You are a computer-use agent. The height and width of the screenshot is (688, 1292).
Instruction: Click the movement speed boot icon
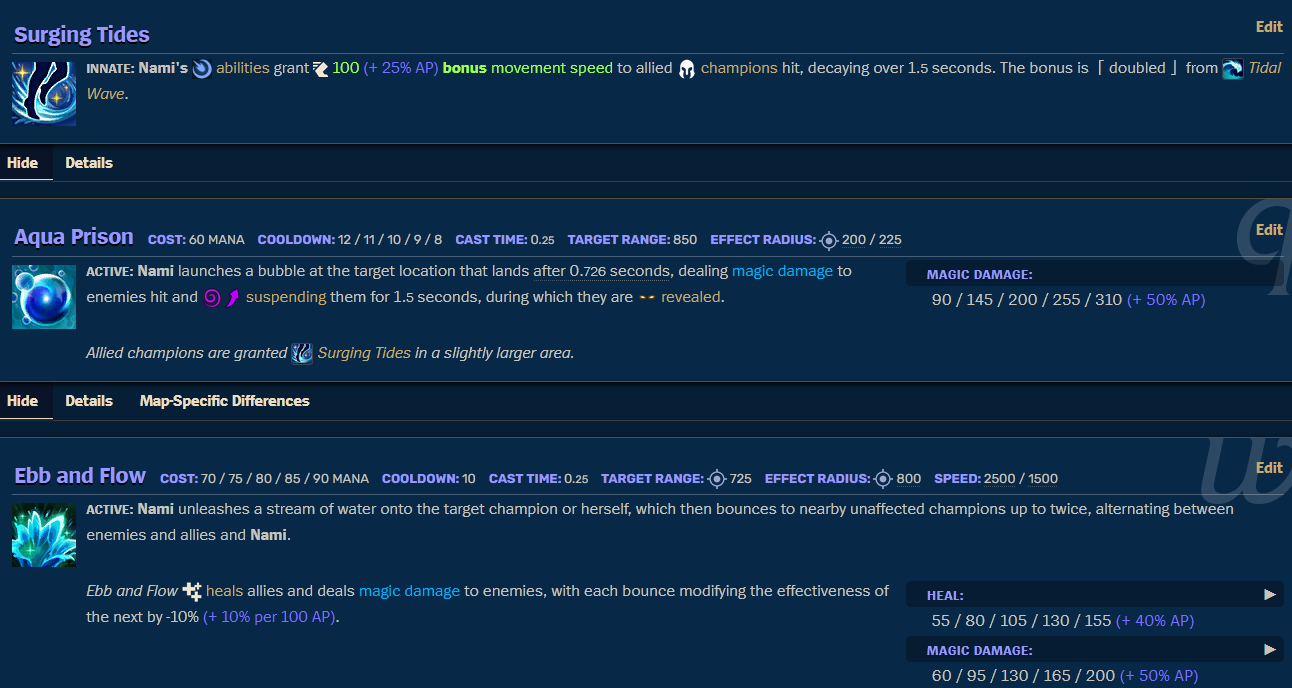(x=320, y=69)
